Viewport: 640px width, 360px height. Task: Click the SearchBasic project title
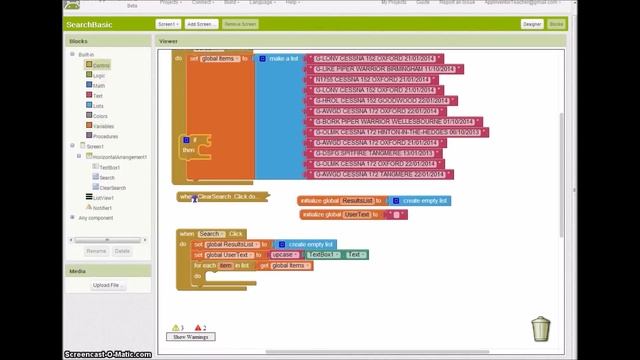coord(89,24)
